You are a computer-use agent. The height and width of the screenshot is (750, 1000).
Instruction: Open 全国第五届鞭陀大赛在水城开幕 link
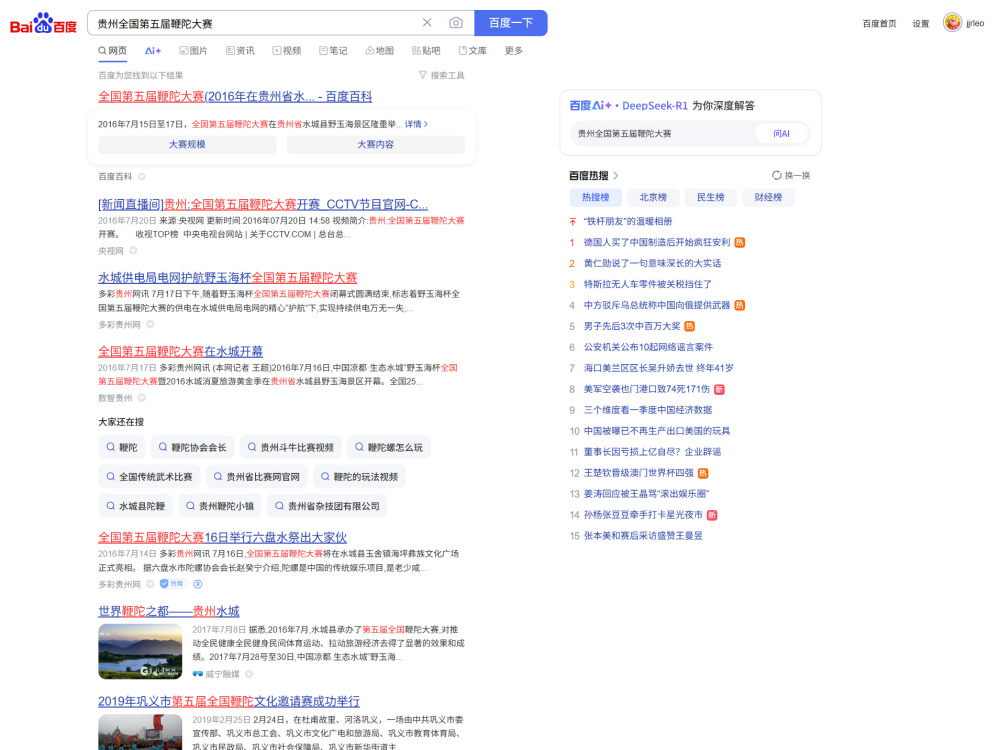click(180, 351)
